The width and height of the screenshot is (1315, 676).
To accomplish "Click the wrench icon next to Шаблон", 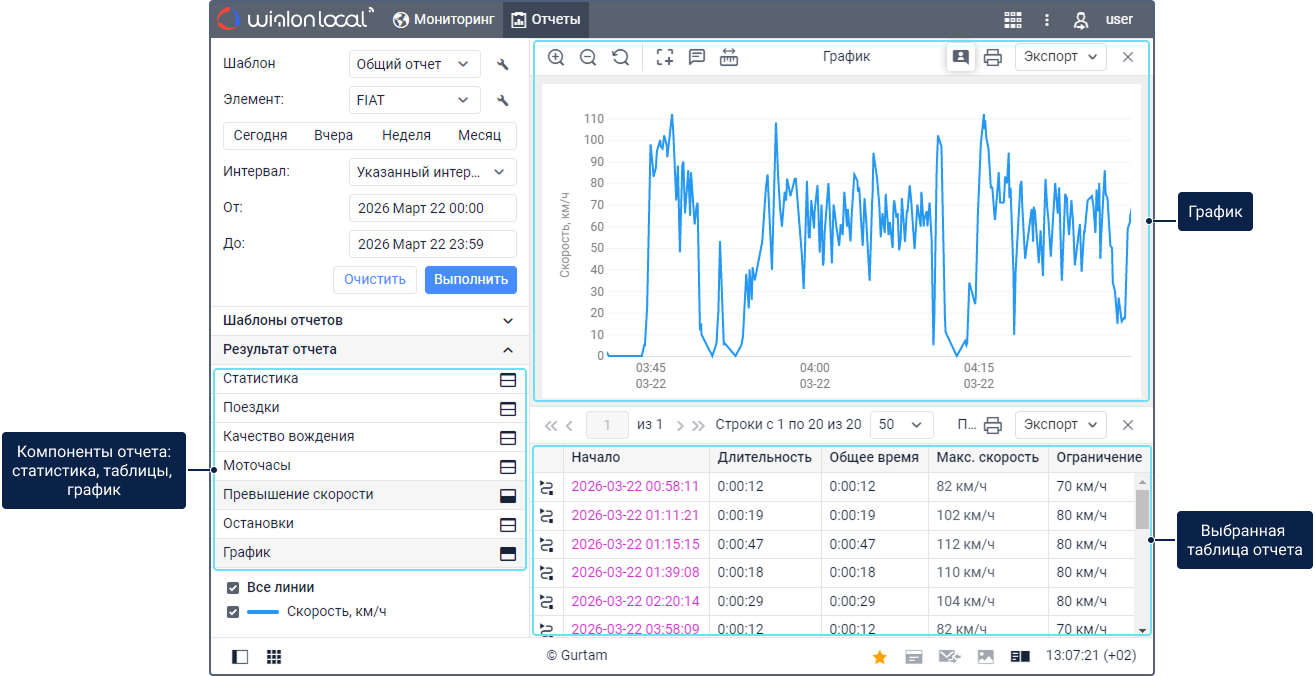I will pyautogui.click(x=503, y=65).
